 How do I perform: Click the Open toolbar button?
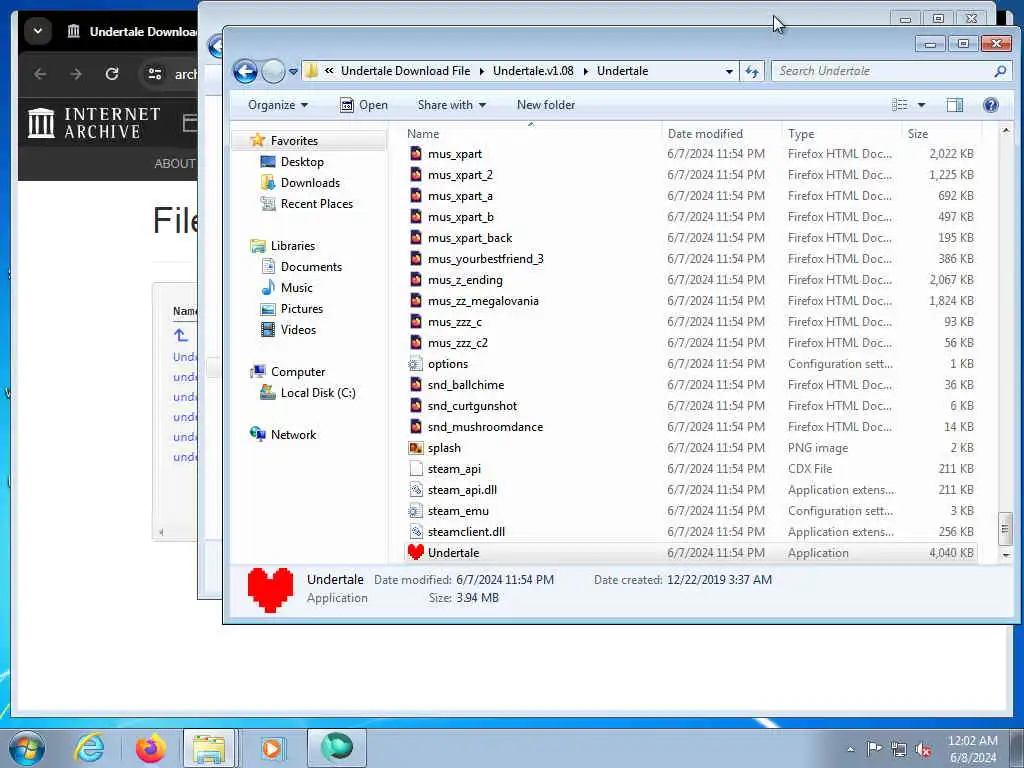coord(364,105)
